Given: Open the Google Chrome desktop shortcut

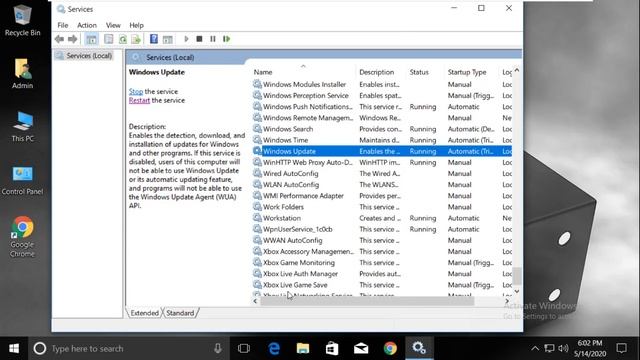Looking at the screenshot, I should (x=22, y=237).
